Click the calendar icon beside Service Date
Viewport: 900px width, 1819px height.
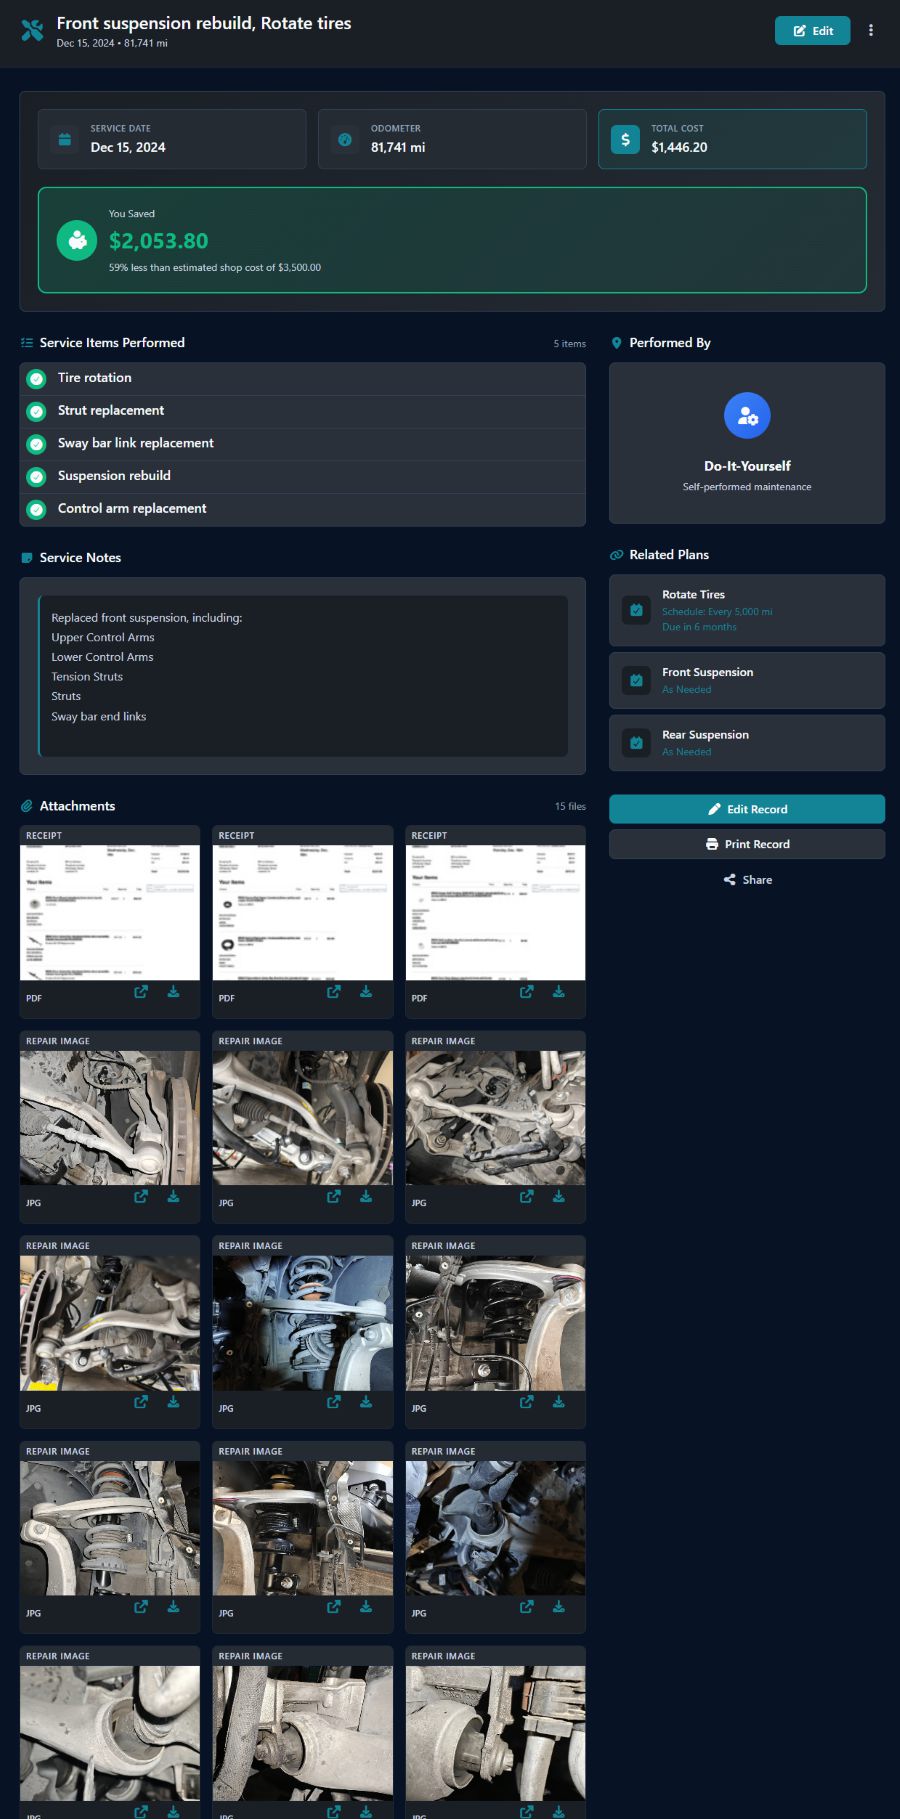[x=64, y=139]
